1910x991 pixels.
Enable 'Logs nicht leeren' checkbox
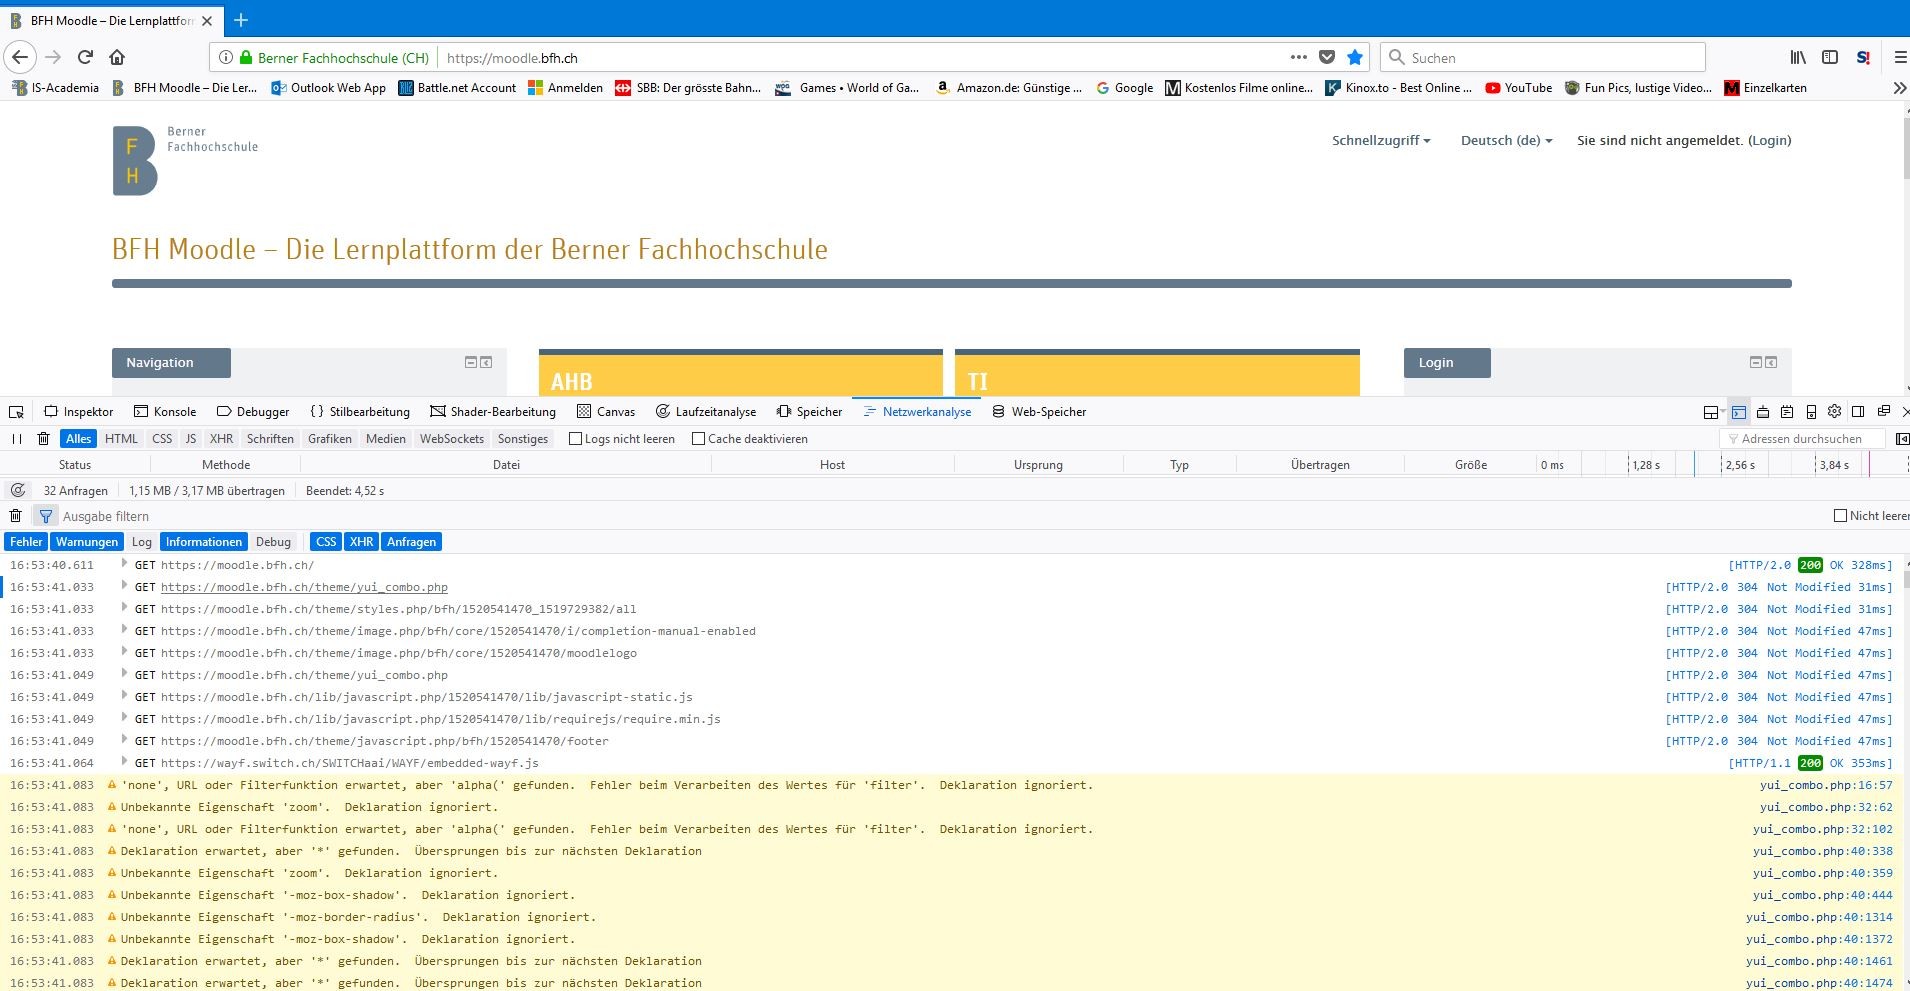coord(575,439)
